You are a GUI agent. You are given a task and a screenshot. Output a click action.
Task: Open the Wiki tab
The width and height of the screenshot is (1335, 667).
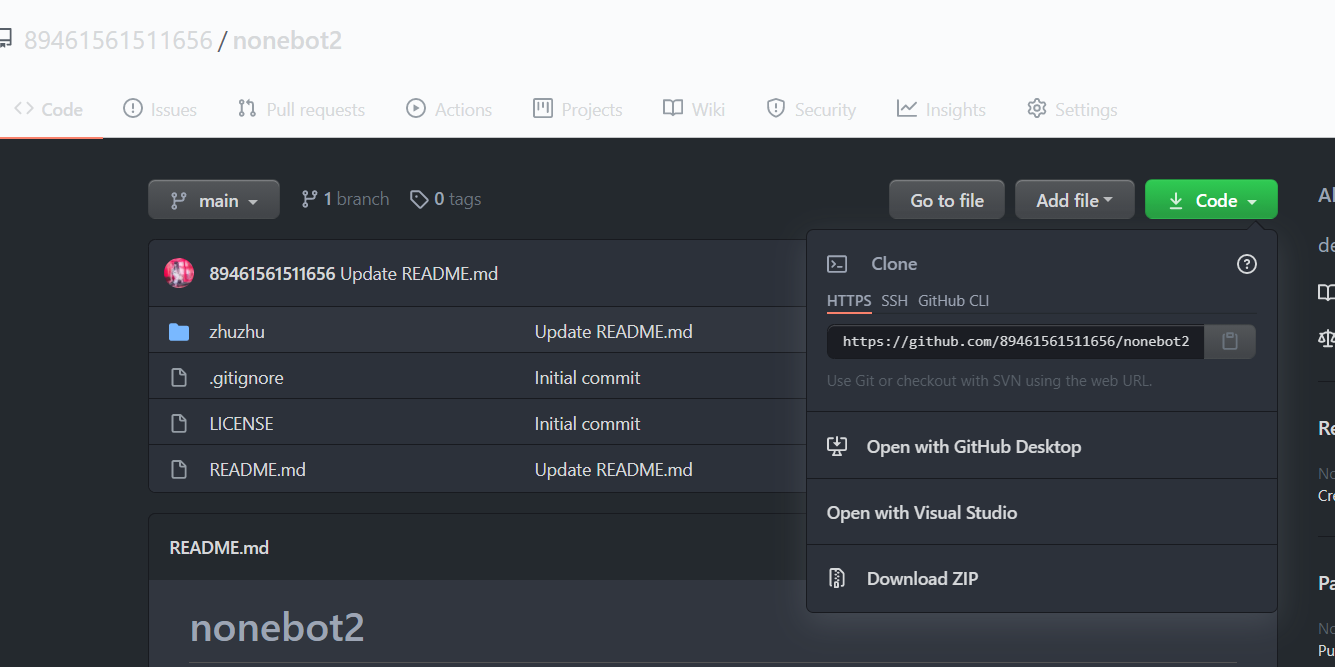point(694,109)
